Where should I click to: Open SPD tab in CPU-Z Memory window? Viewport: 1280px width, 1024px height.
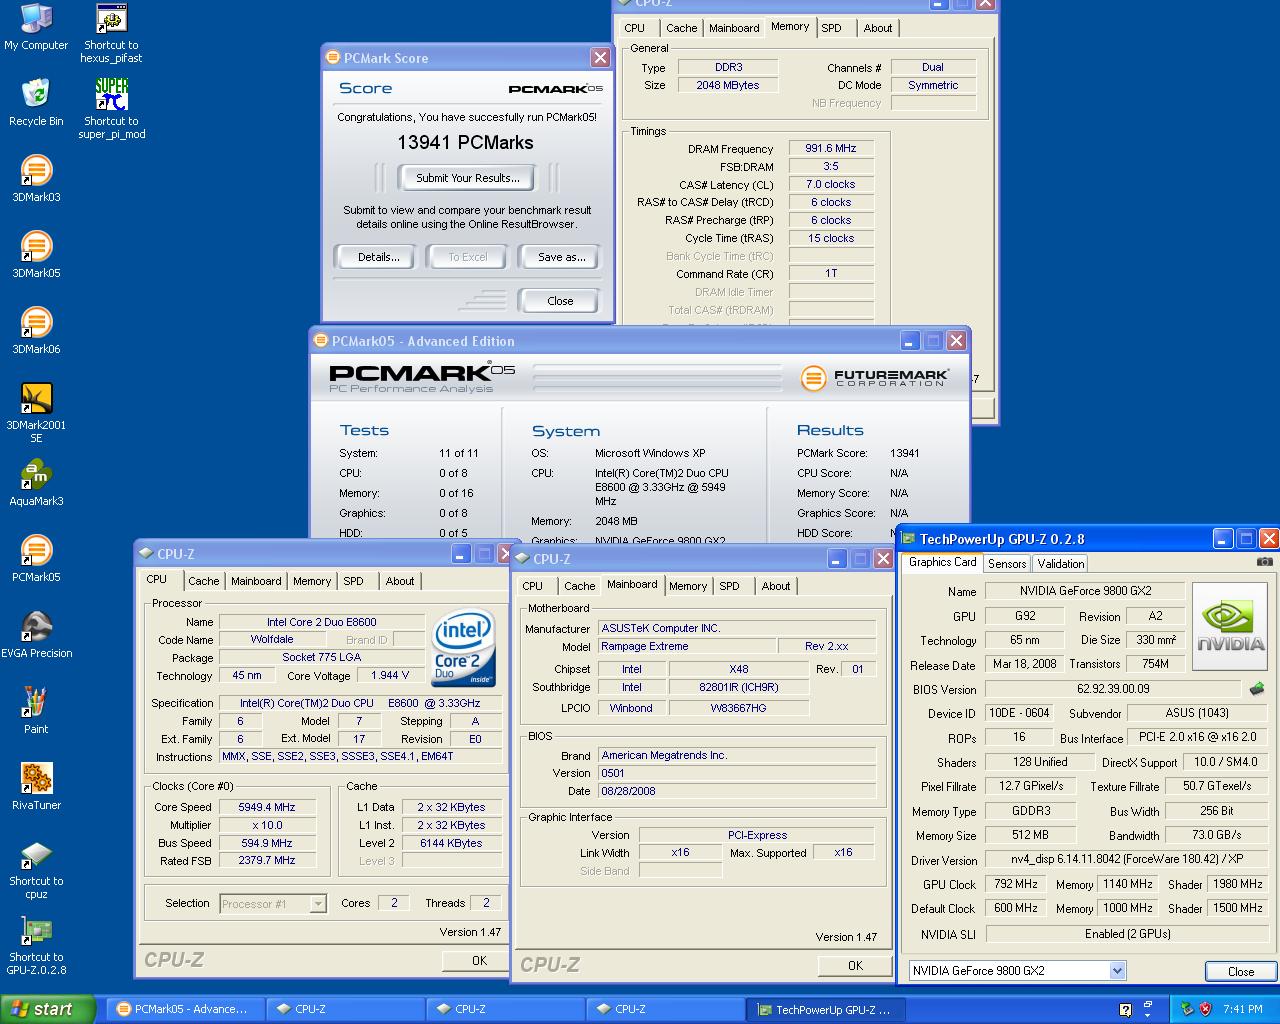pos(831,28)
